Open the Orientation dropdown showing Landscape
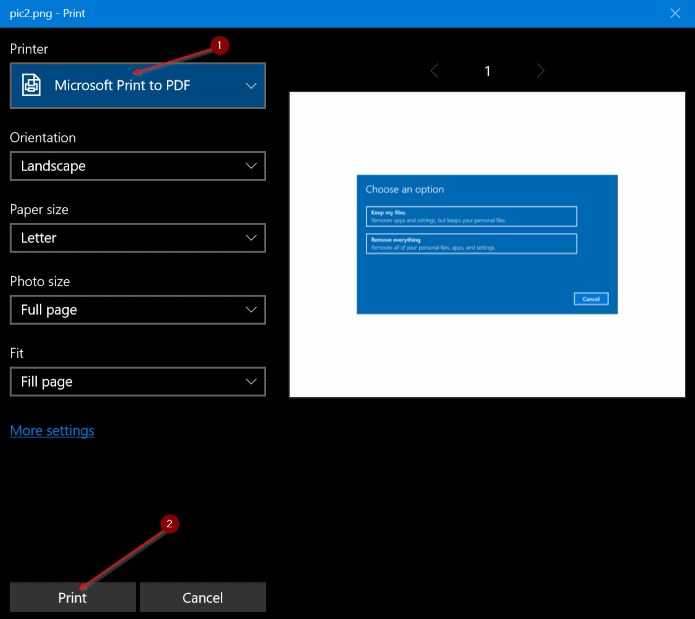 138,166
